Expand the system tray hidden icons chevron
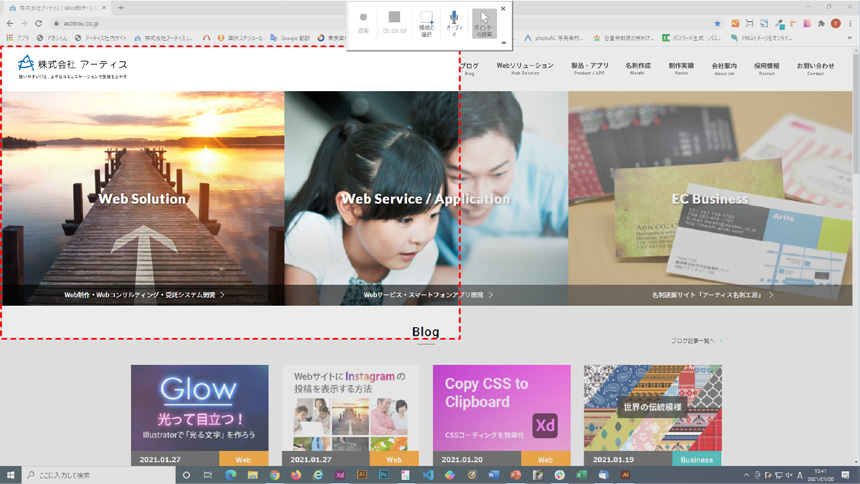Screen dimensions: 860x484 [x=746, y=475]
